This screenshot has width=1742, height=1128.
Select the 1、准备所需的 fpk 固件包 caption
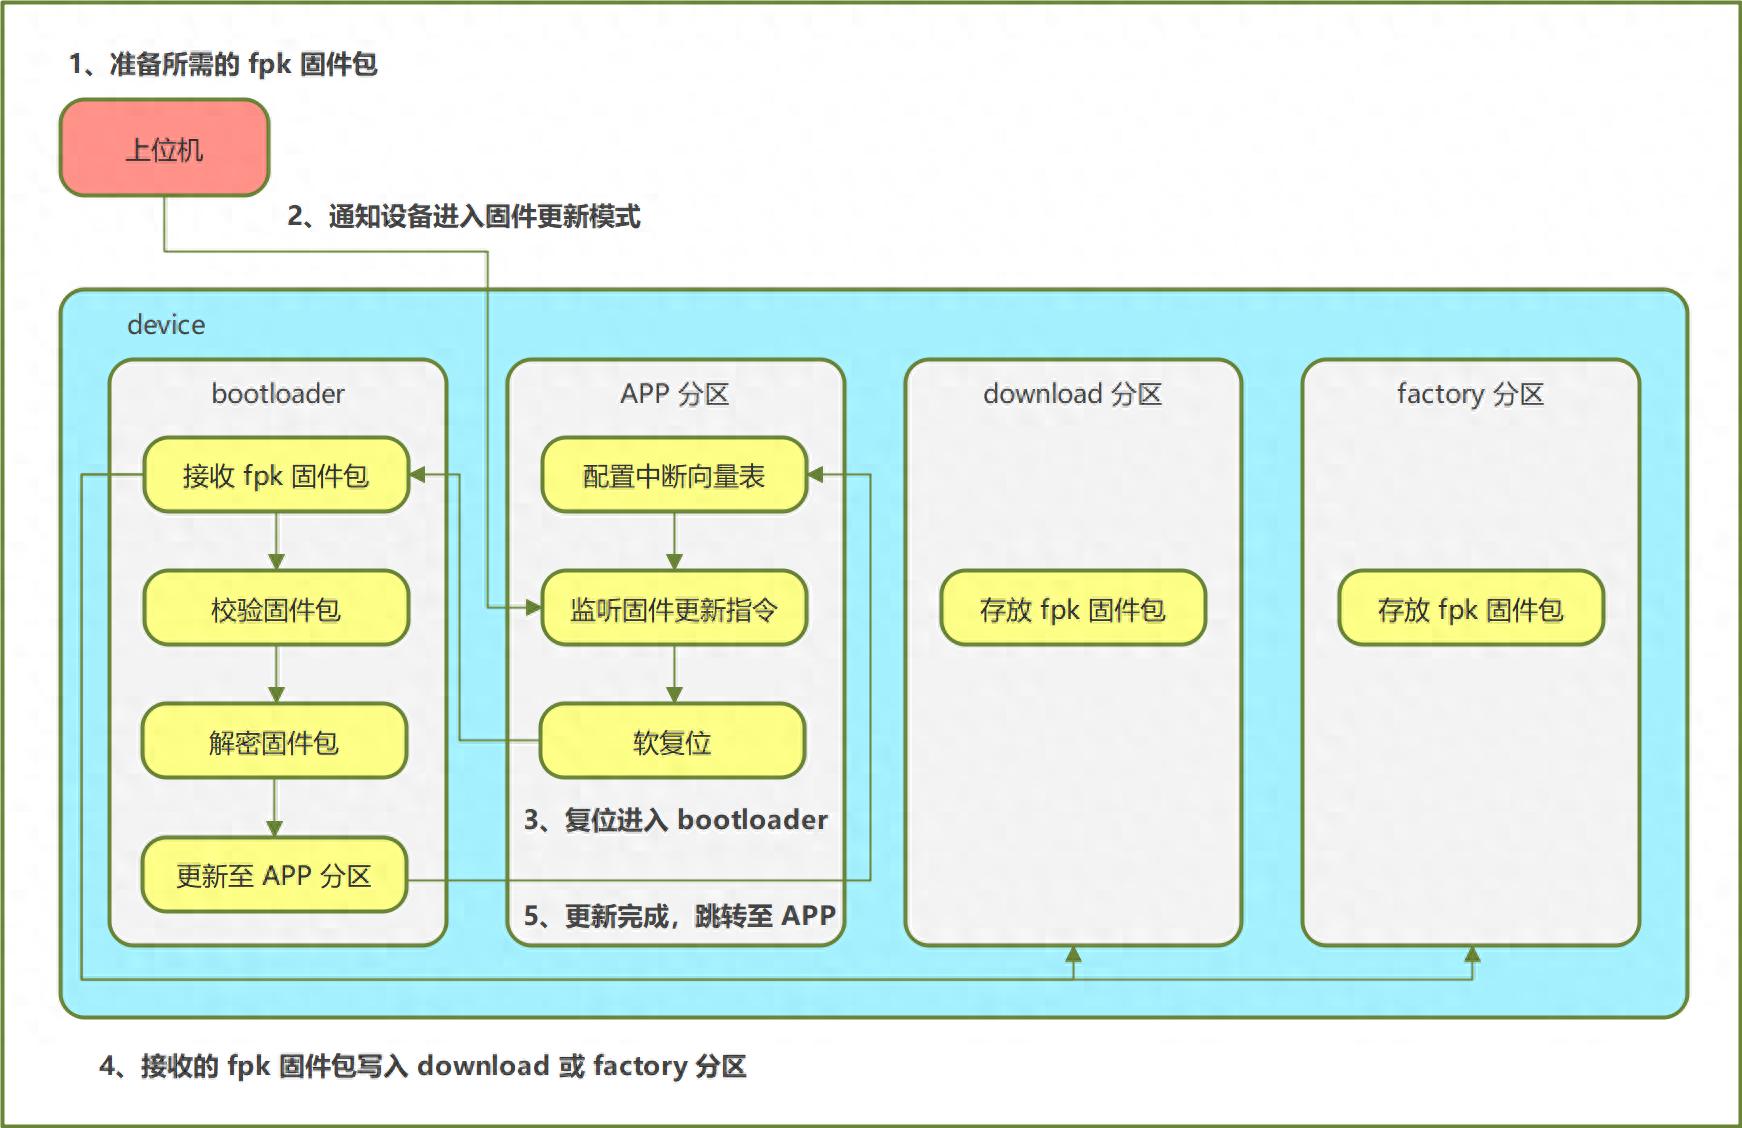223,64
